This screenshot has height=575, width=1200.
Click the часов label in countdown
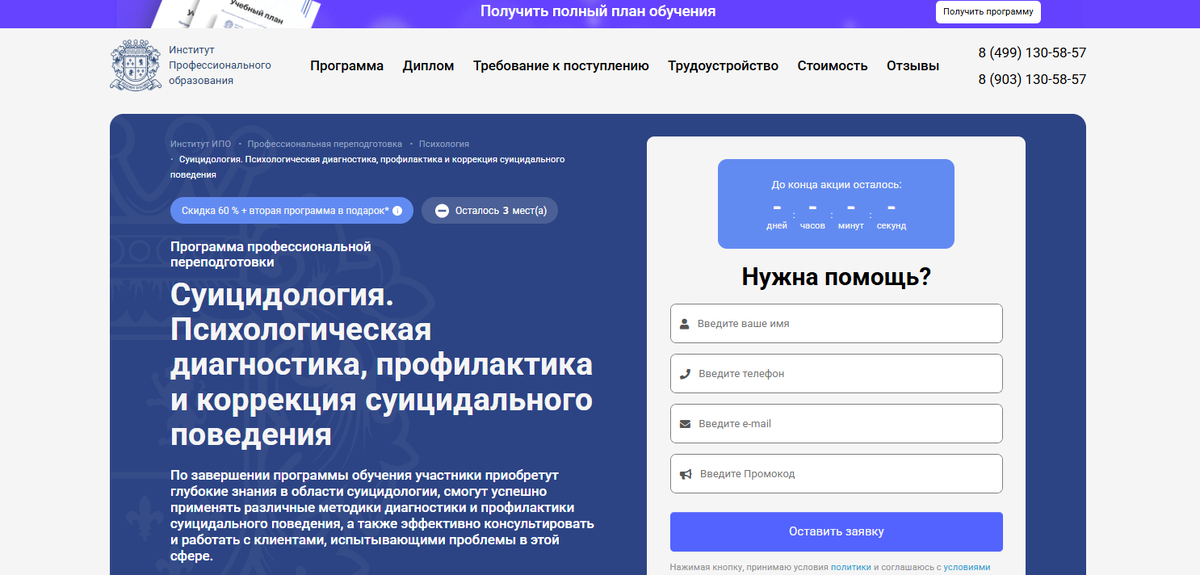tap(813, 226)
